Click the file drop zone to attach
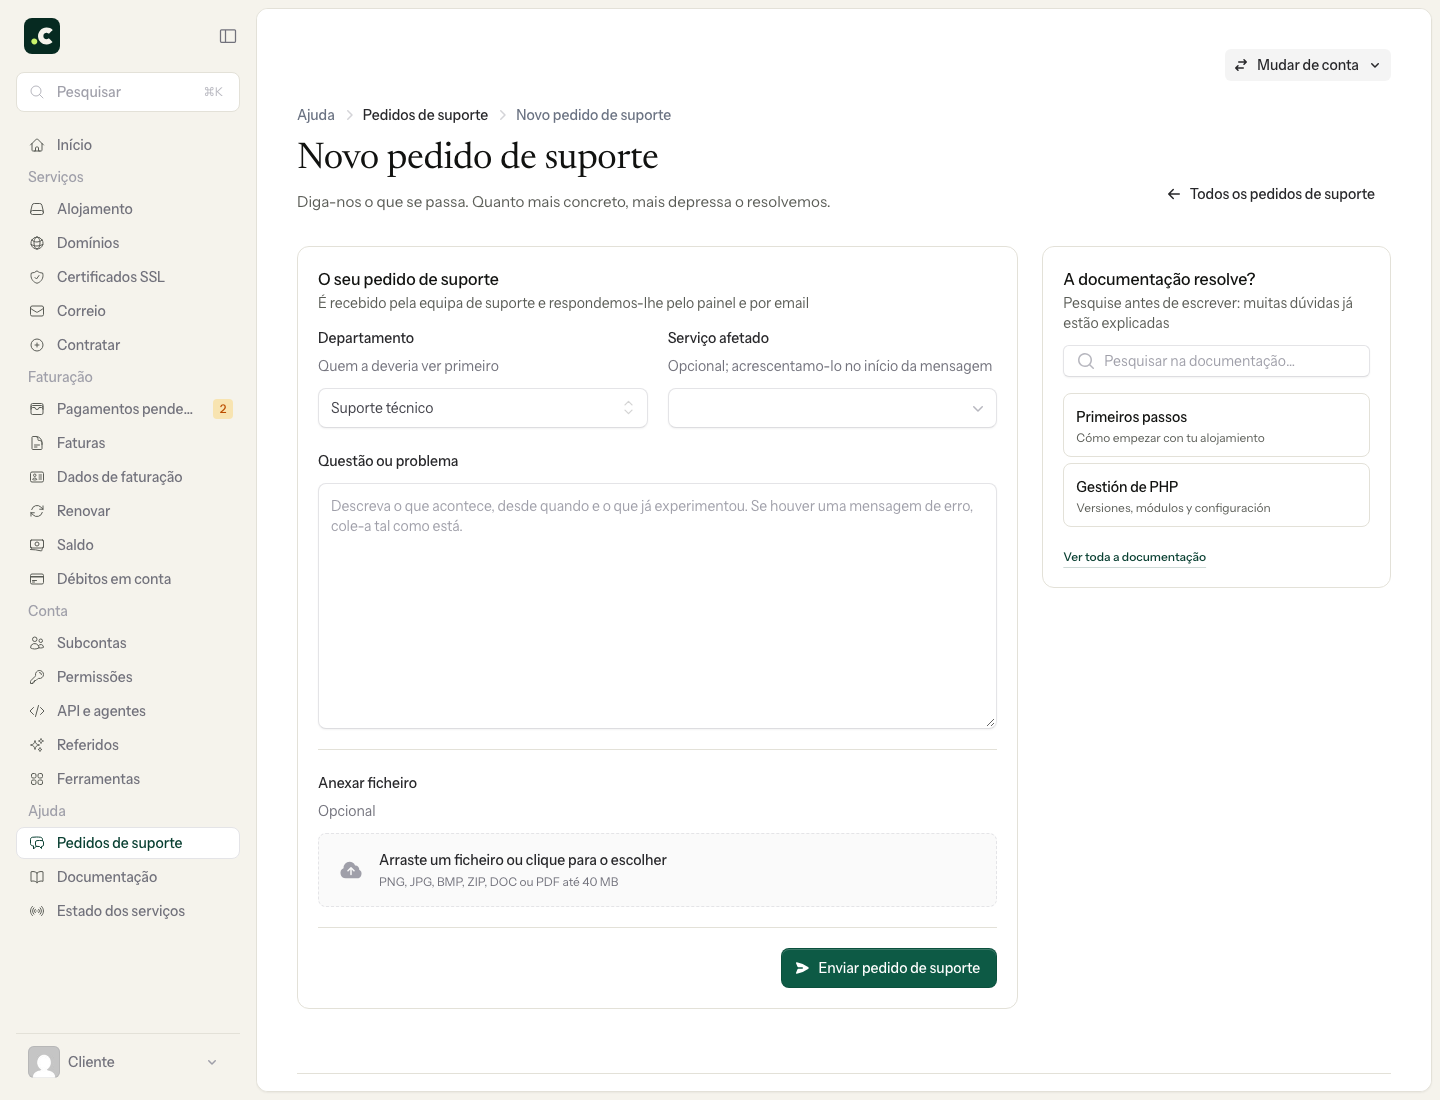 point(657,870)
